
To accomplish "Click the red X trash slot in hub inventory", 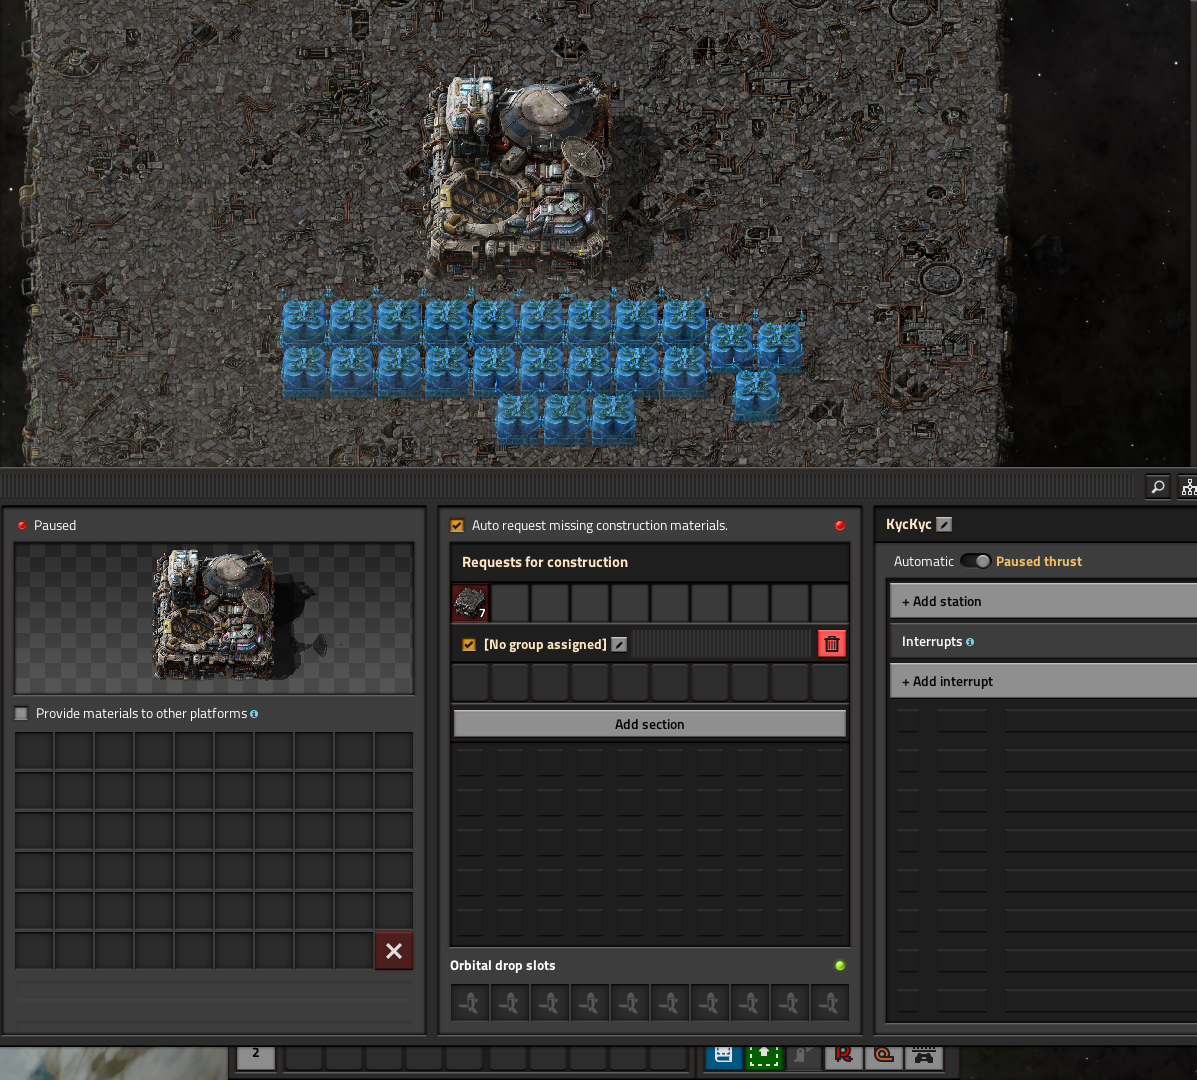I will (x=394, y=950).
